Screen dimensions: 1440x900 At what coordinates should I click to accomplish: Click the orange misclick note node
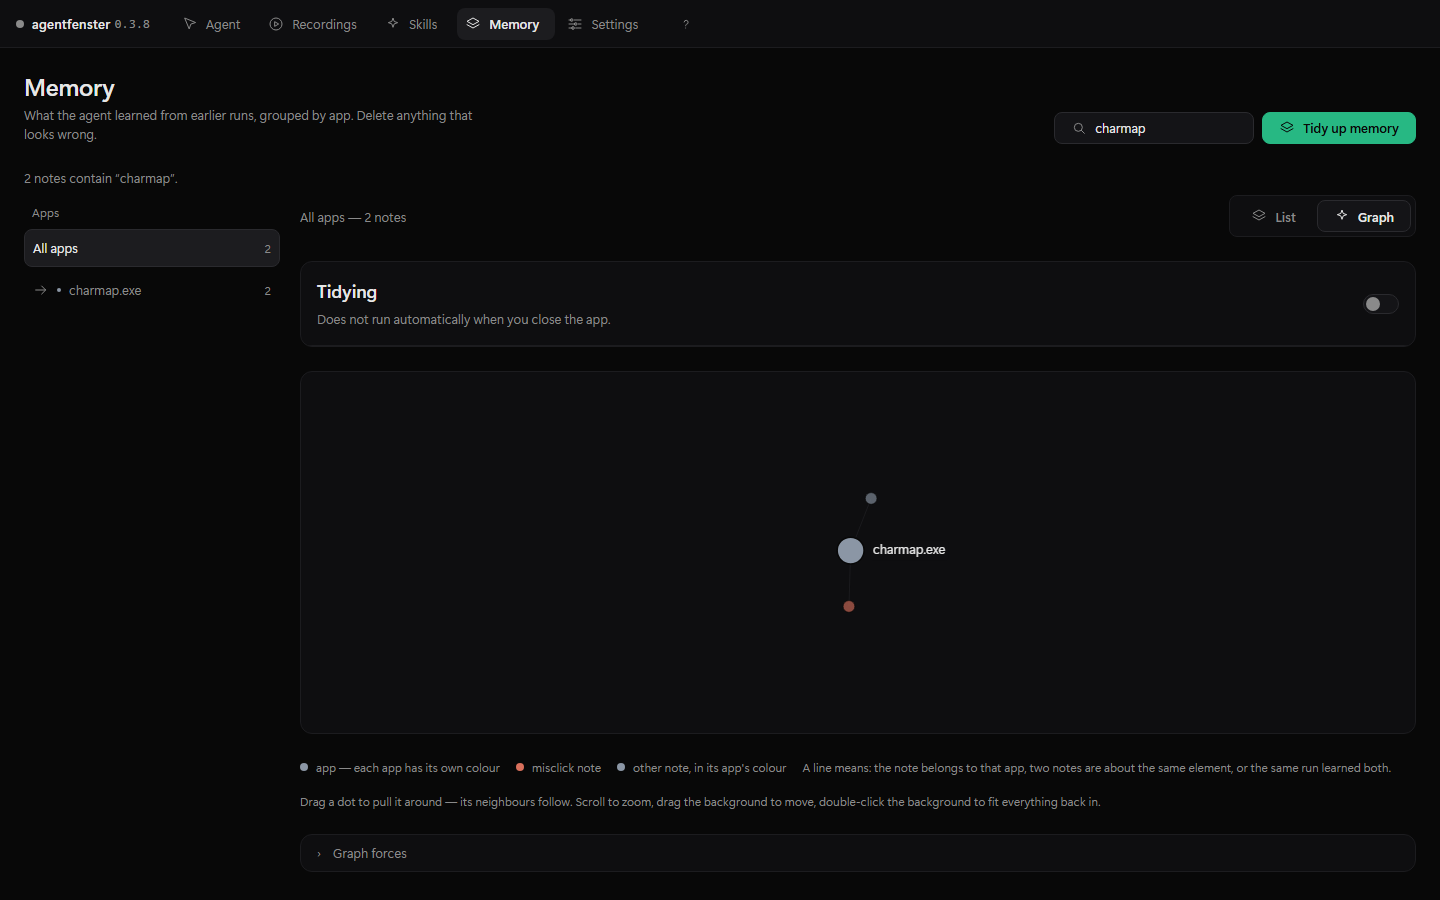[849, 606]
